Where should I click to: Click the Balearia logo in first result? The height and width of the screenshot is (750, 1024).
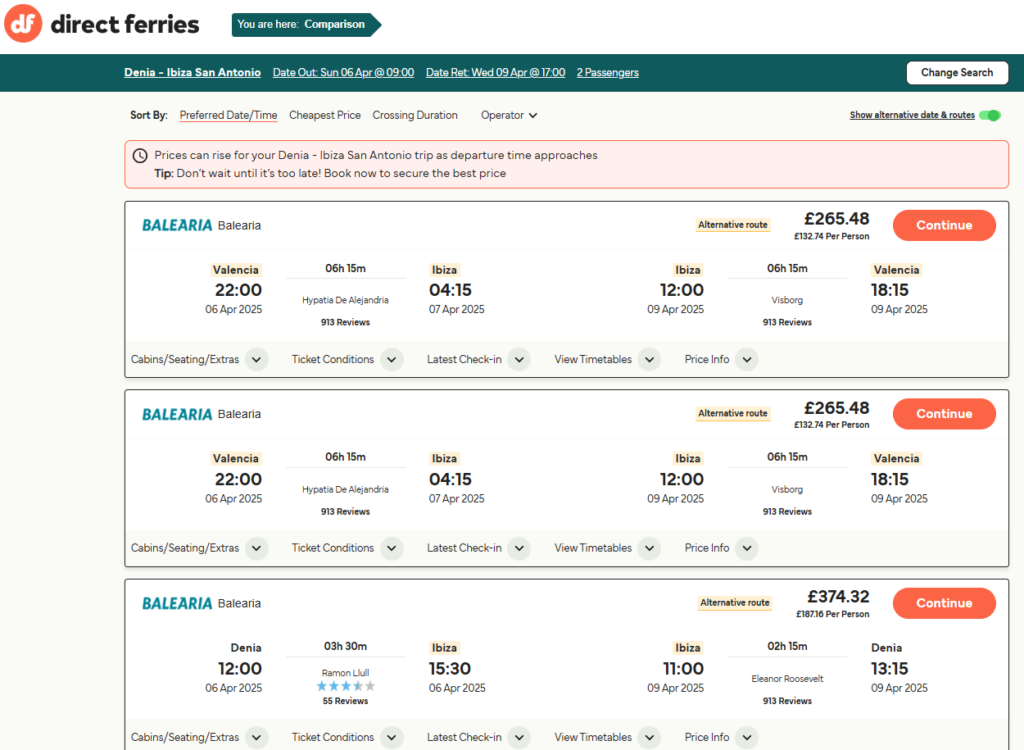pos(177,225)
